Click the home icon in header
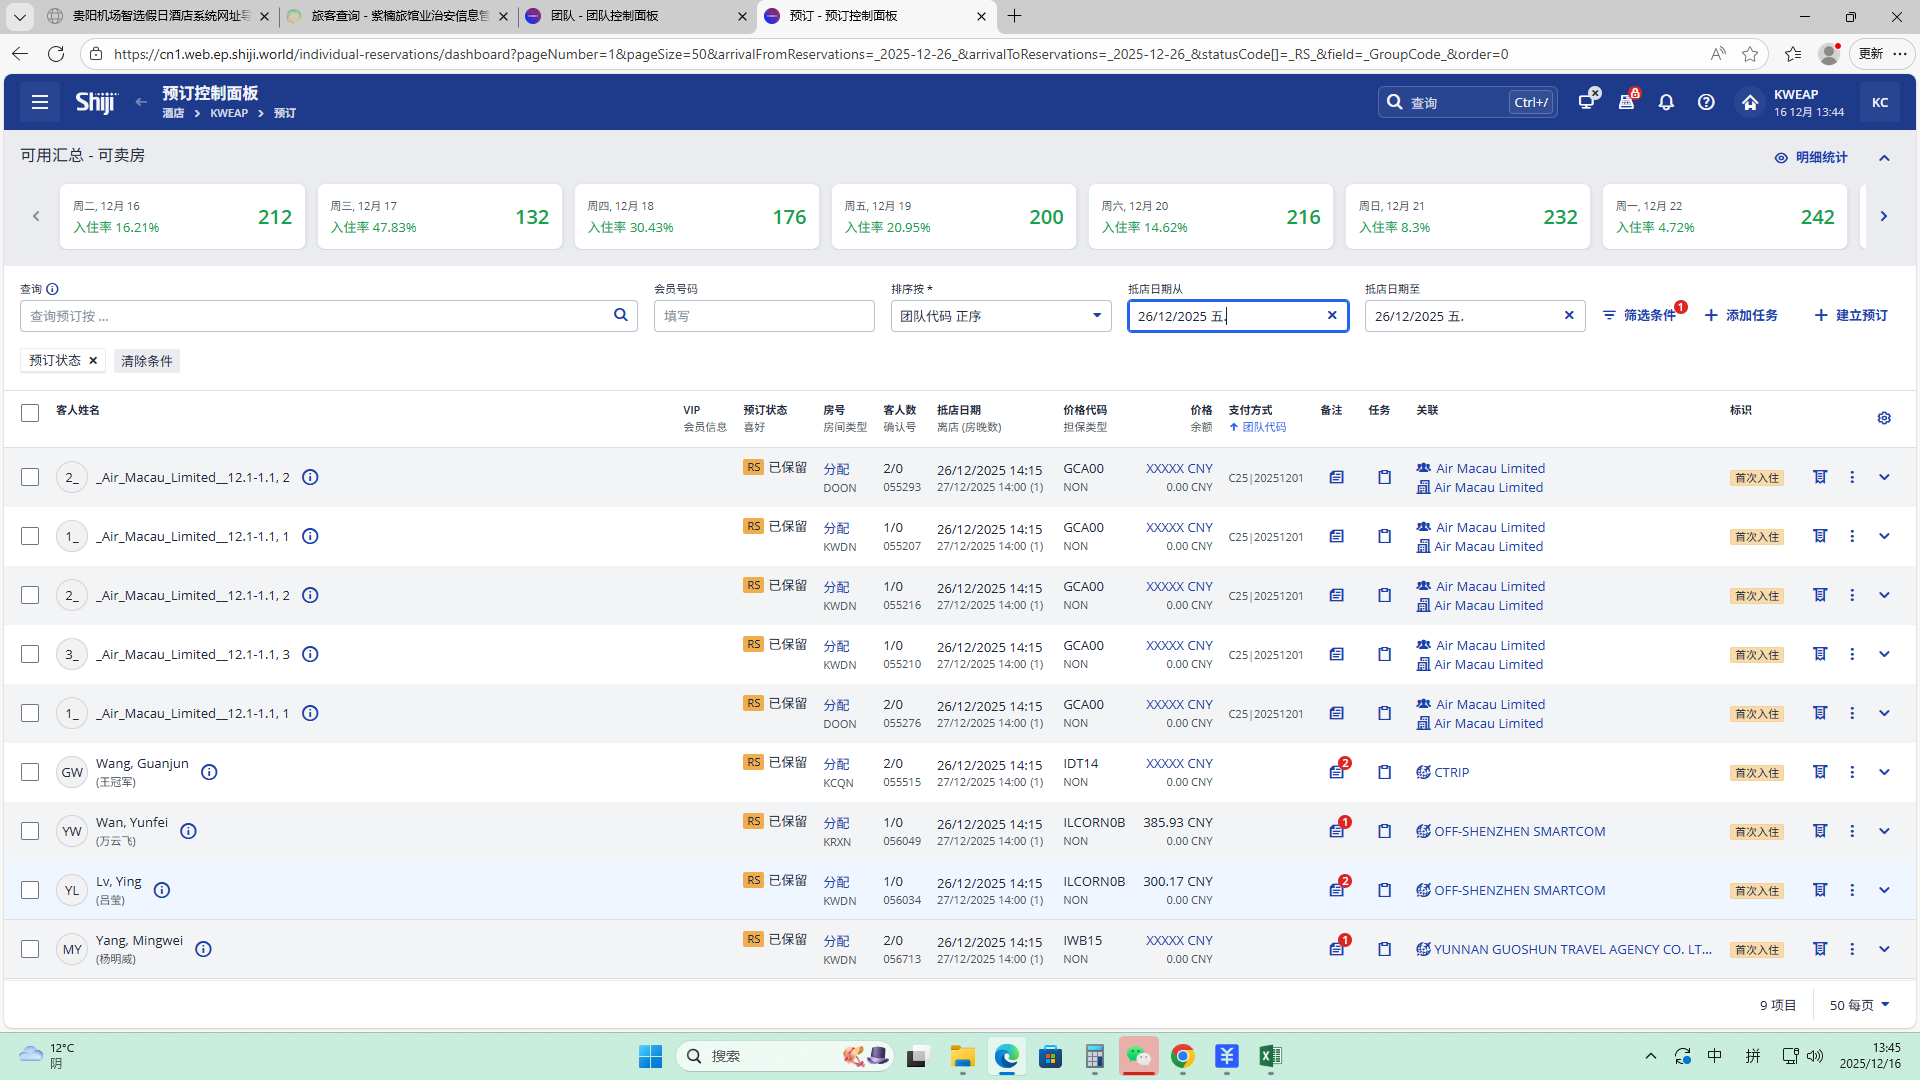Image resolution: width=1920 pixels, height=1080 pixels. click(x=1749, y=102)
